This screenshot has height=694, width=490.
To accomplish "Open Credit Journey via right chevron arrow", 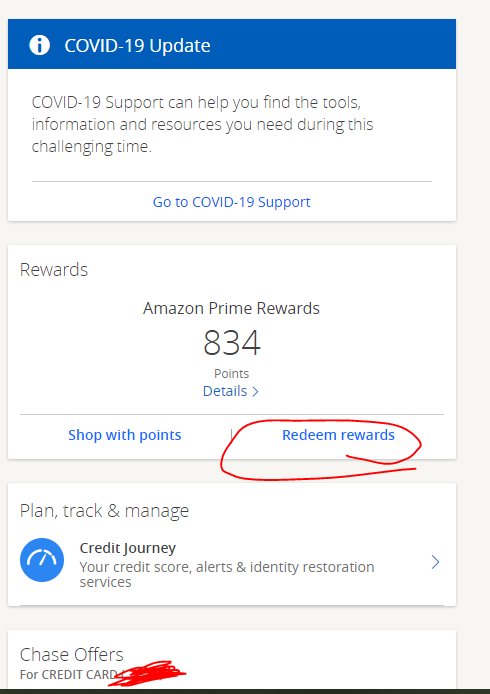I will pyautogui.click(x=436, y=562).
